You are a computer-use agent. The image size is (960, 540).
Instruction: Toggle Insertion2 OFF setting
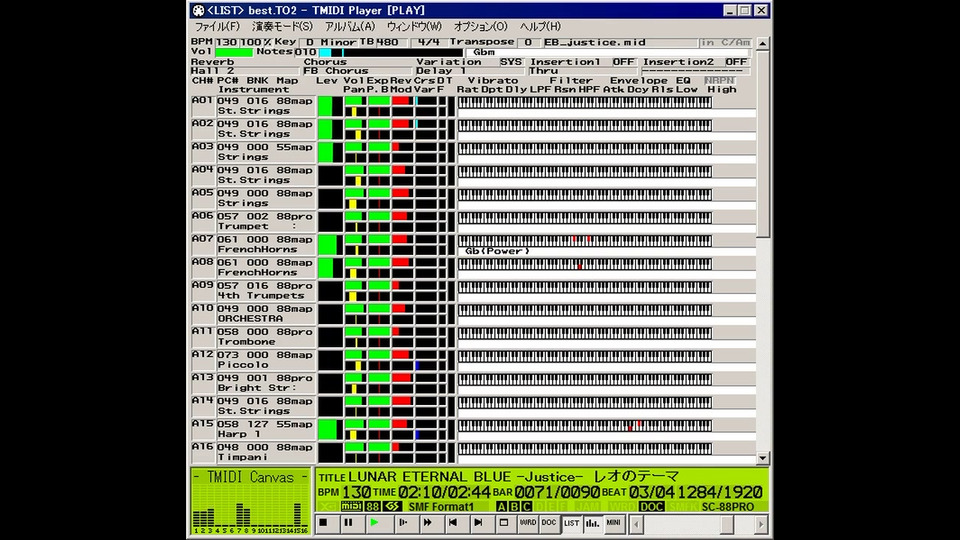point(736,62)
